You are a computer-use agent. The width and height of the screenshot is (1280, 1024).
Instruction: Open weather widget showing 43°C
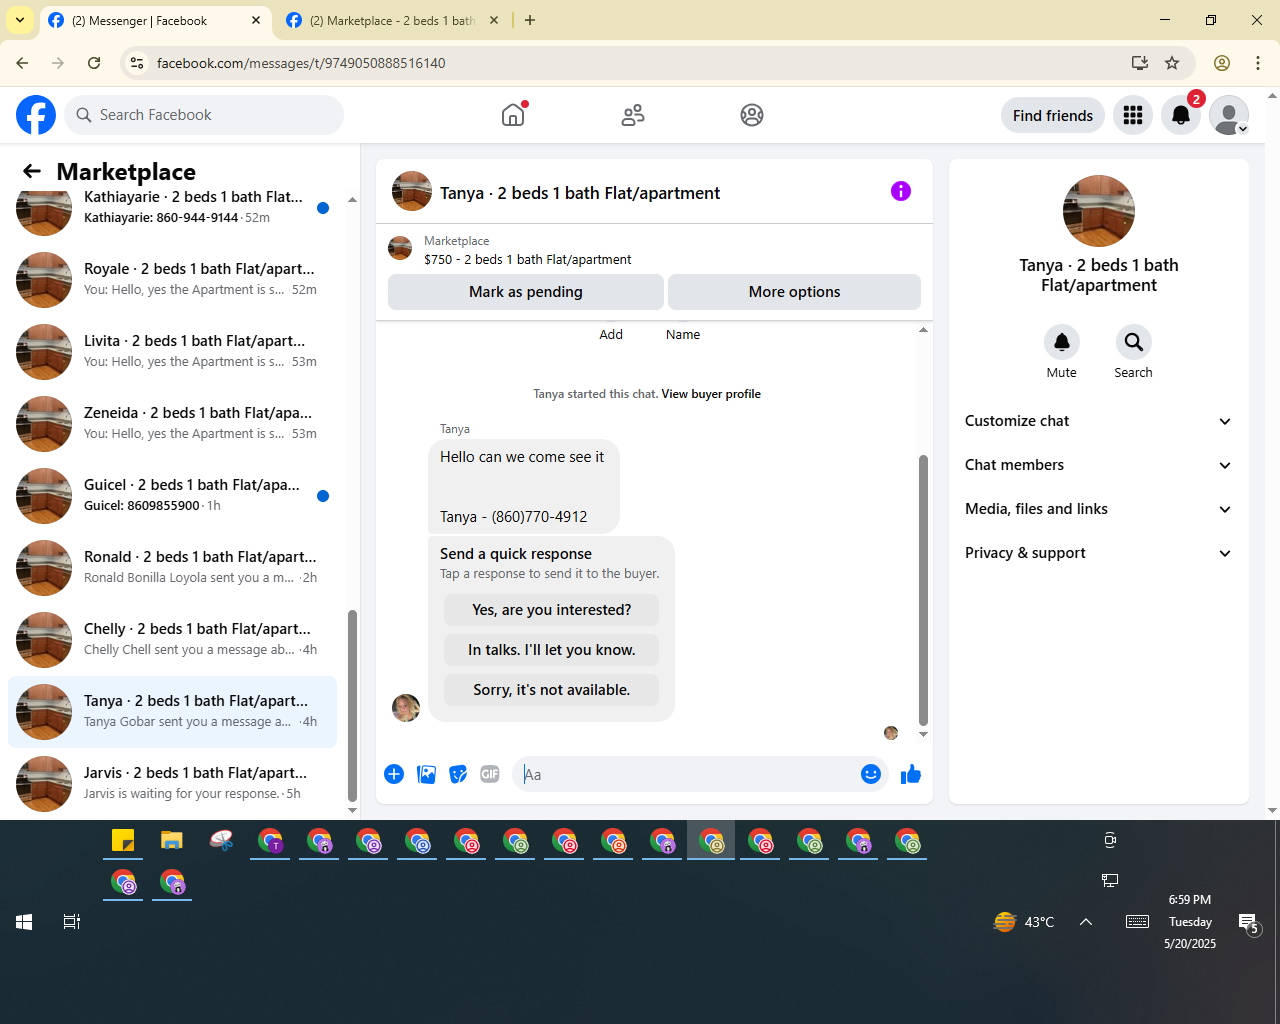(1024, 922)
